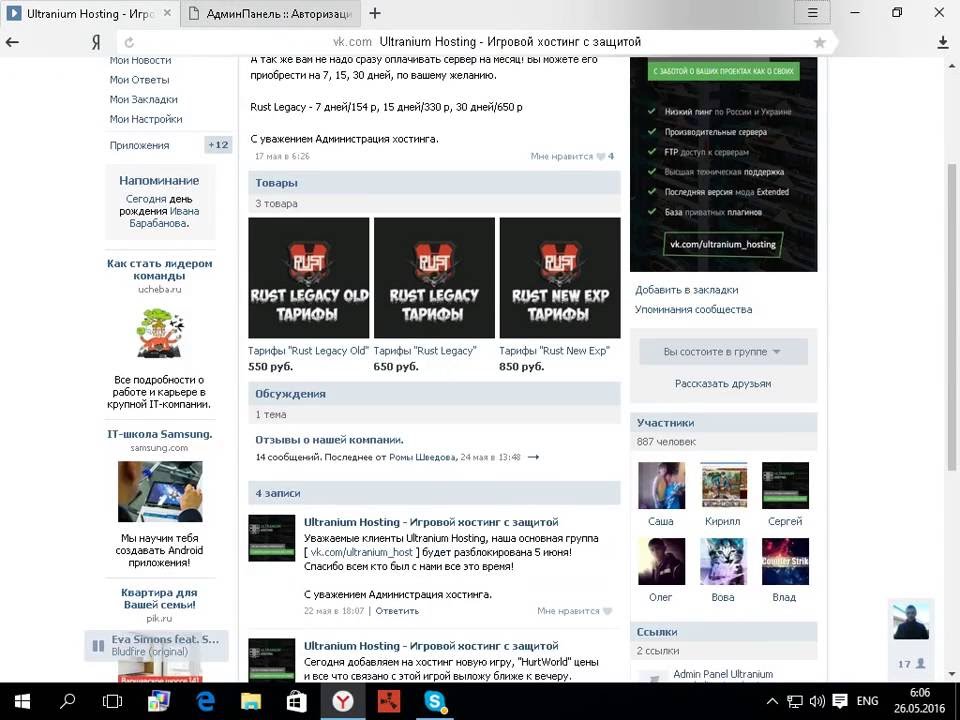Switch to the АдминПанель Авторизация tab
The width and height of the screenshot is (960, 720).
click(271, 13)
